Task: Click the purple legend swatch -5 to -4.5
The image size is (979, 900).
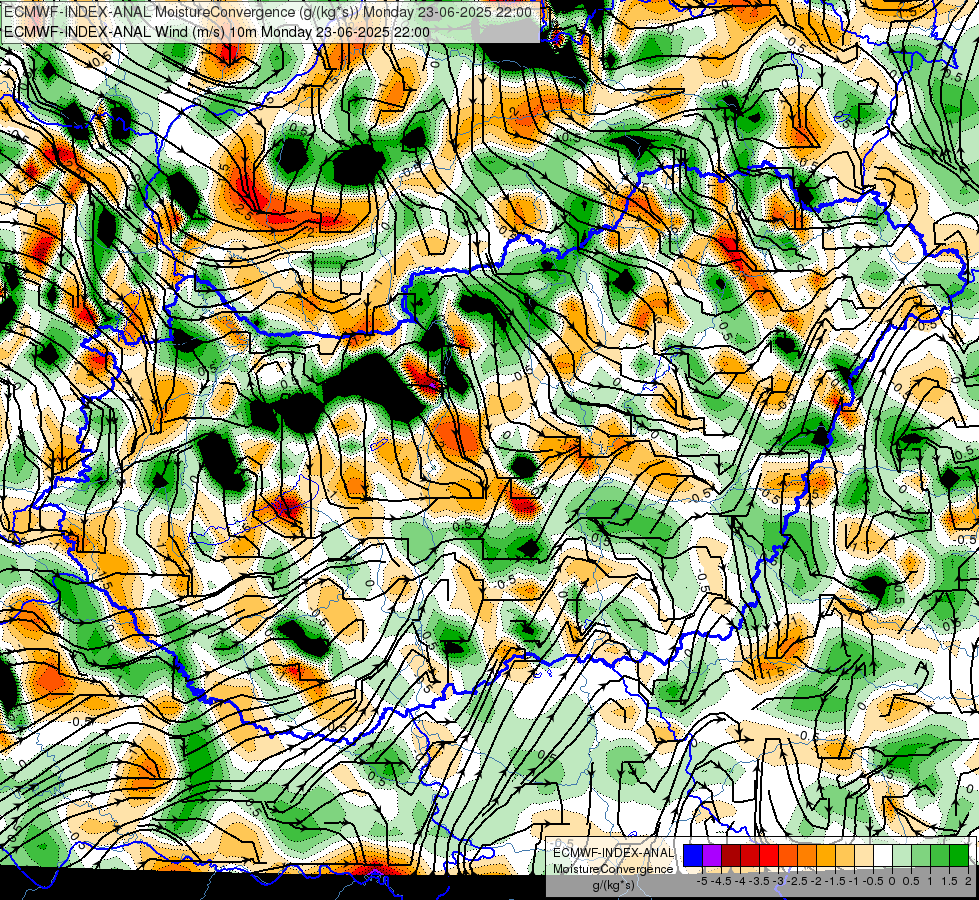Action: 712,855
